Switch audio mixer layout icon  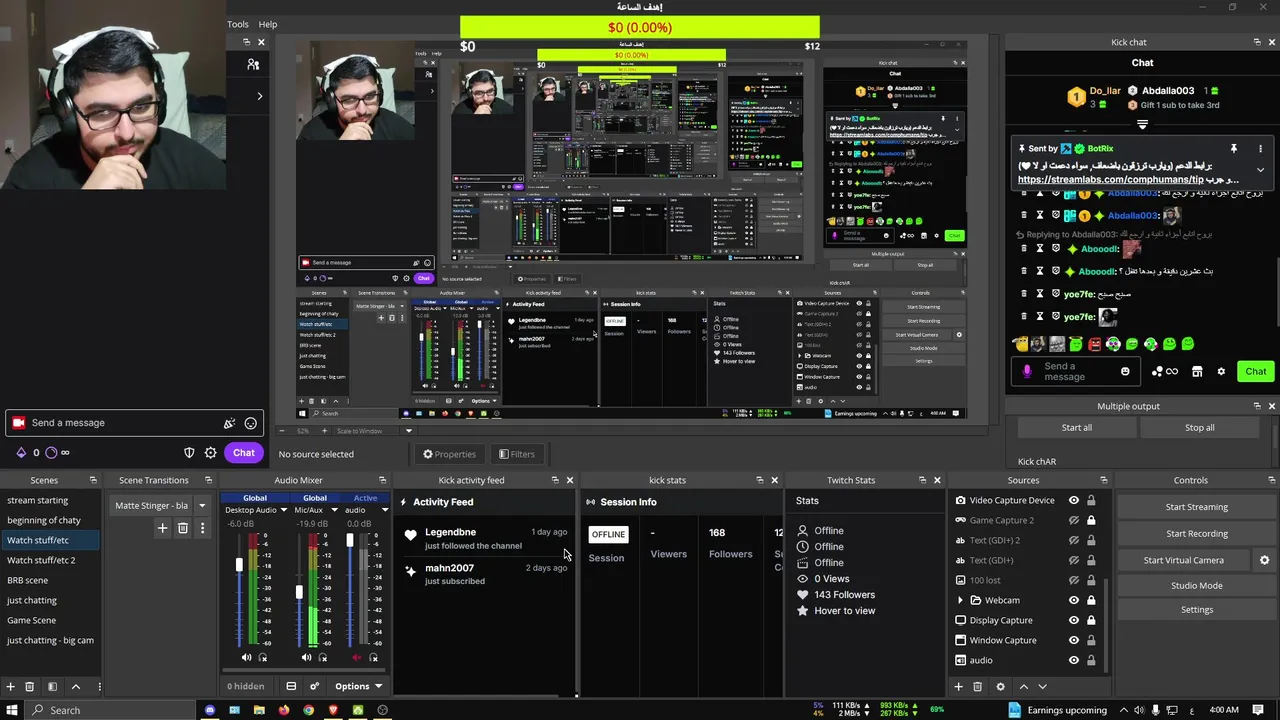pos(291,686)
